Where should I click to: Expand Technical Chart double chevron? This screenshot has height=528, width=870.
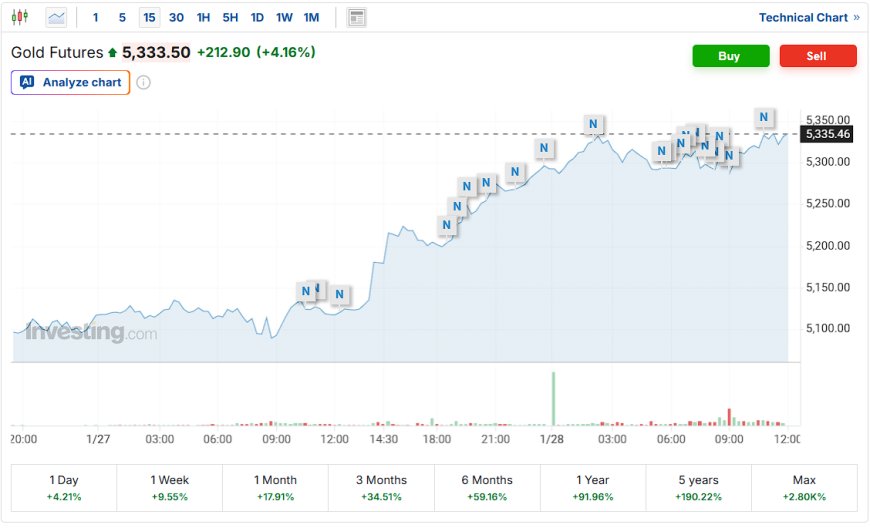point(856,18)
